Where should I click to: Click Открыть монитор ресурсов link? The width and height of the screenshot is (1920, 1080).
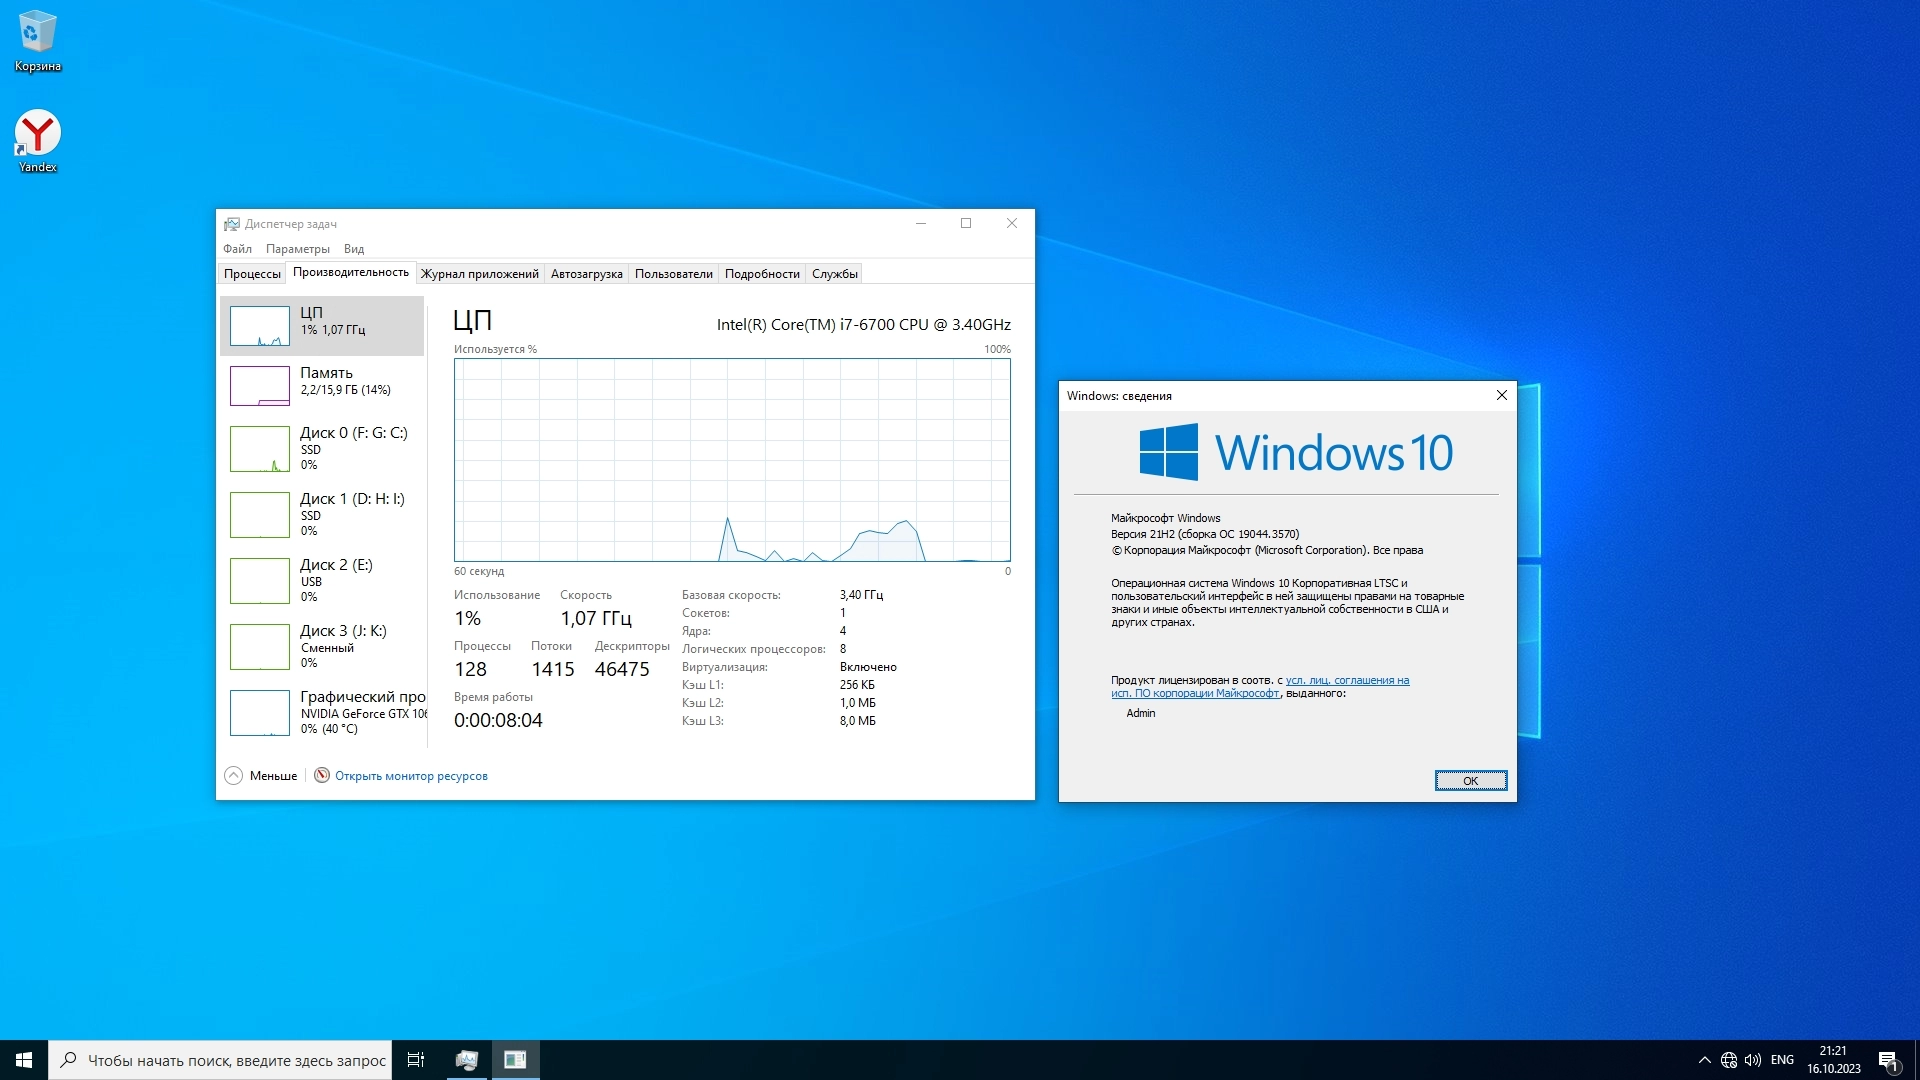pos(411,776)
